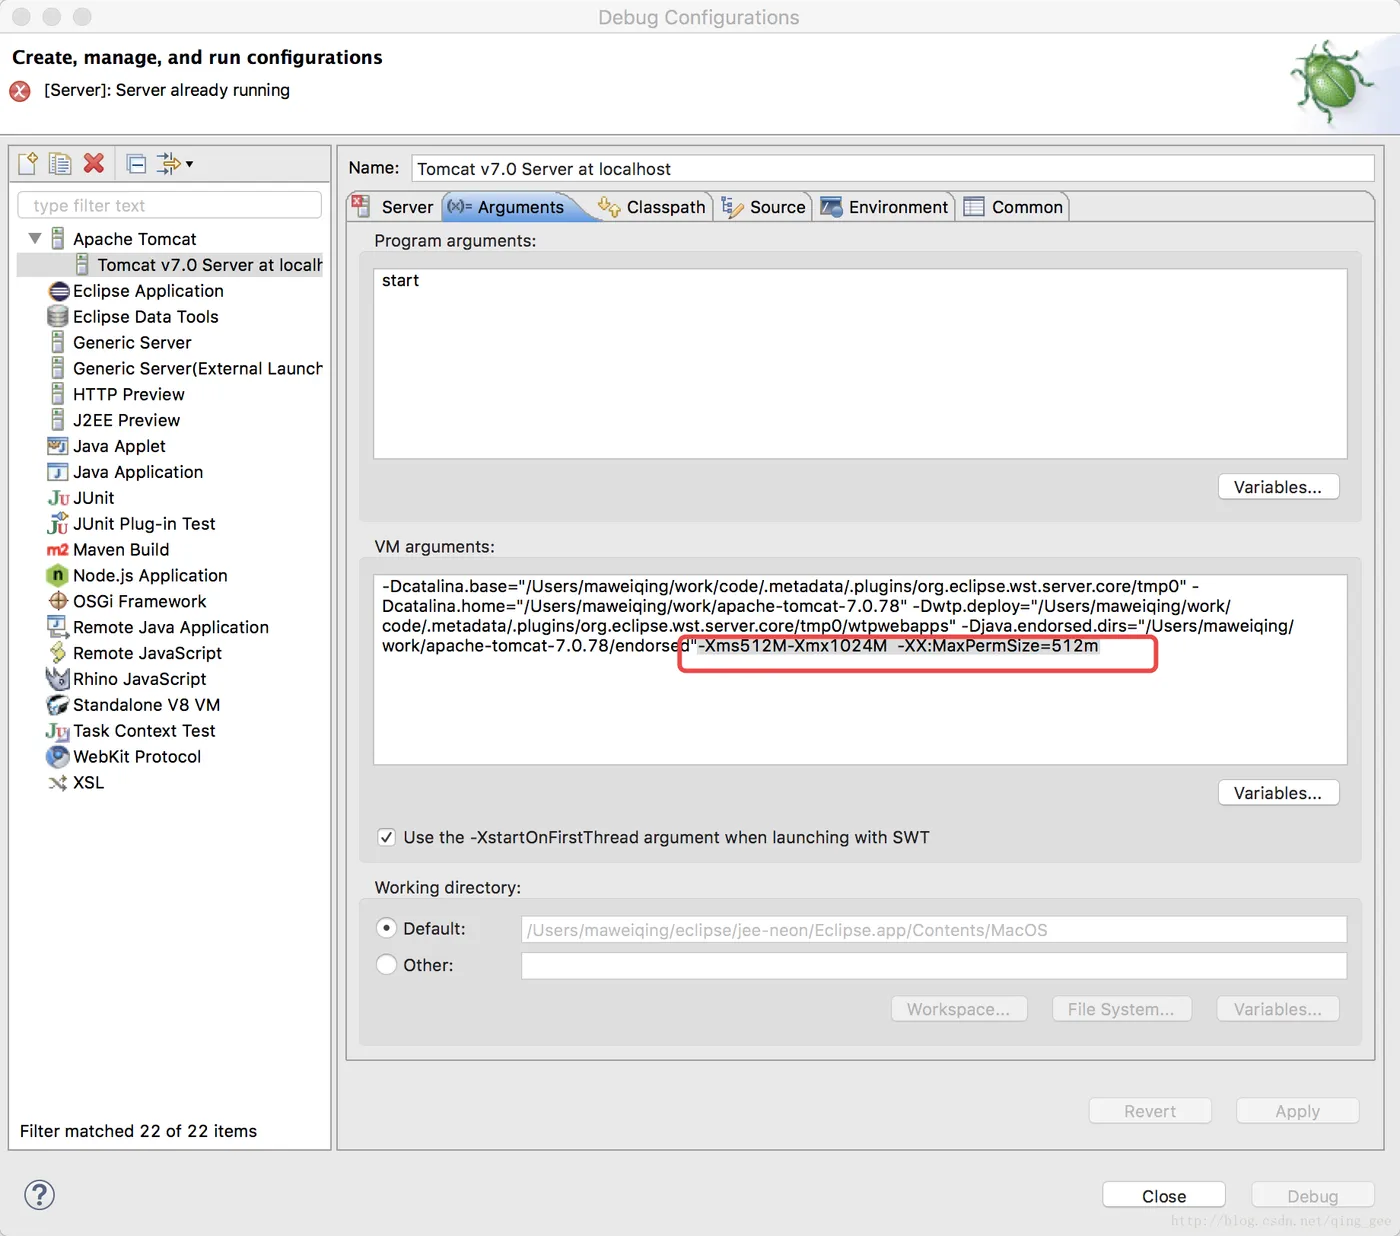The image size is (1400, 1236).
Task: Click inside the VM arguments text area
Action: [860, 670]
